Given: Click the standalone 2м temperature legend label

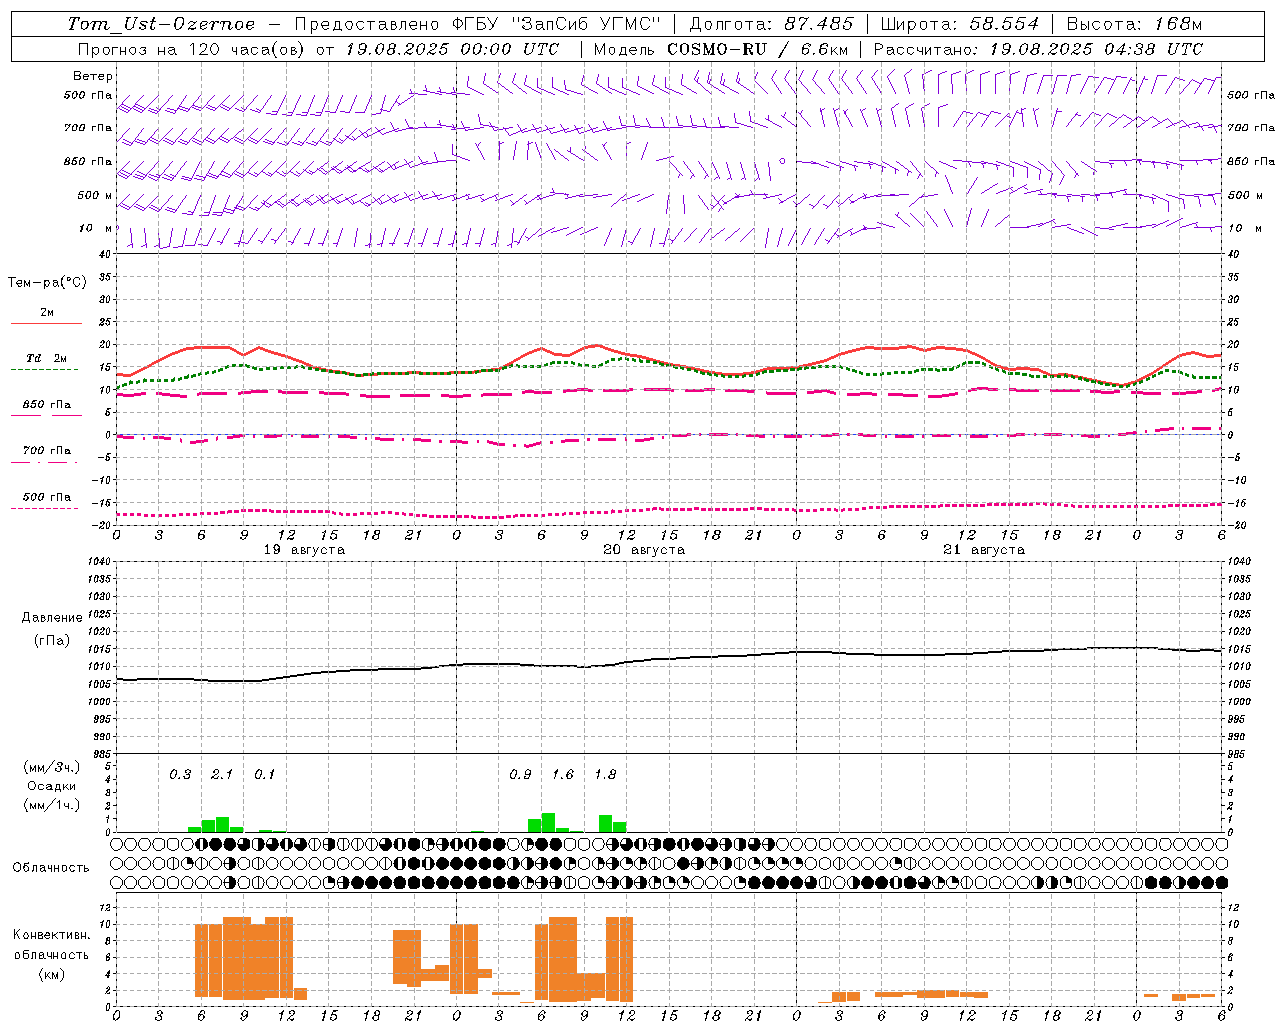Looking at the screenshot, I should point(47,312).
